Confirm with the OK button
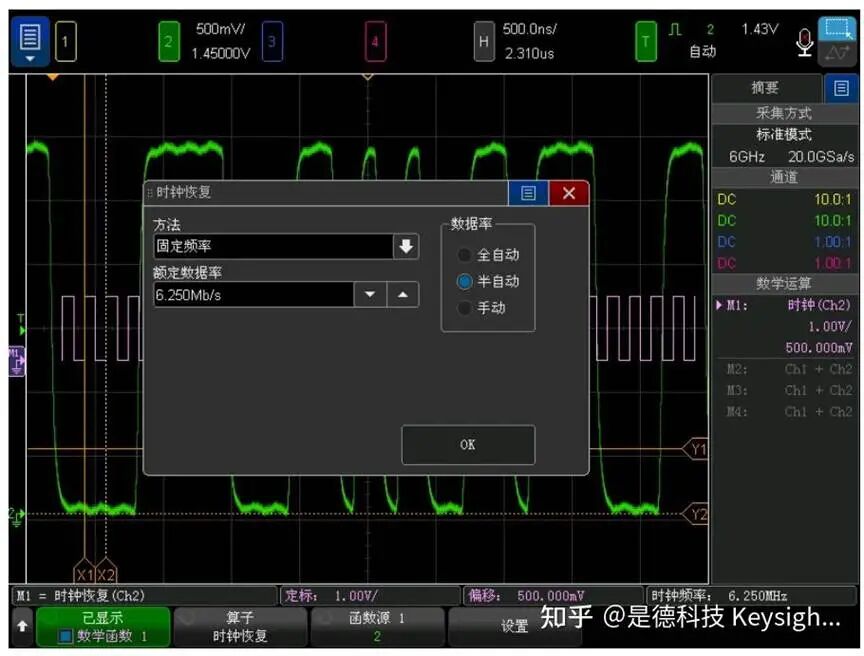The image size is (864, 656). click(468, 444)
